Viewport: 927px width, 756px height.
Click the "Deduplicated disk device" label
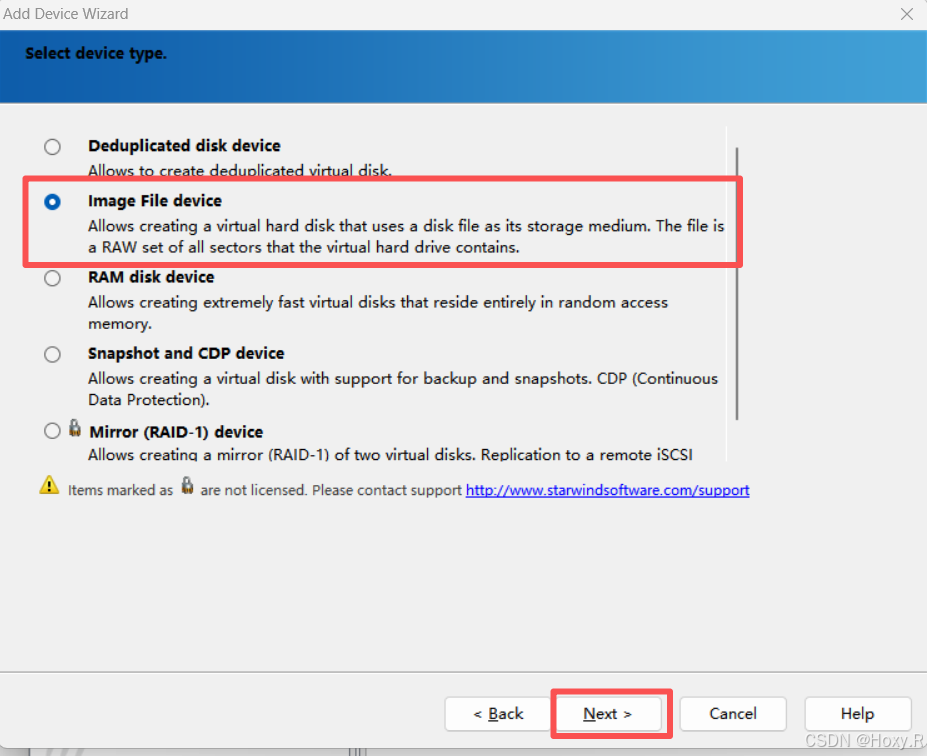(184, 146)
